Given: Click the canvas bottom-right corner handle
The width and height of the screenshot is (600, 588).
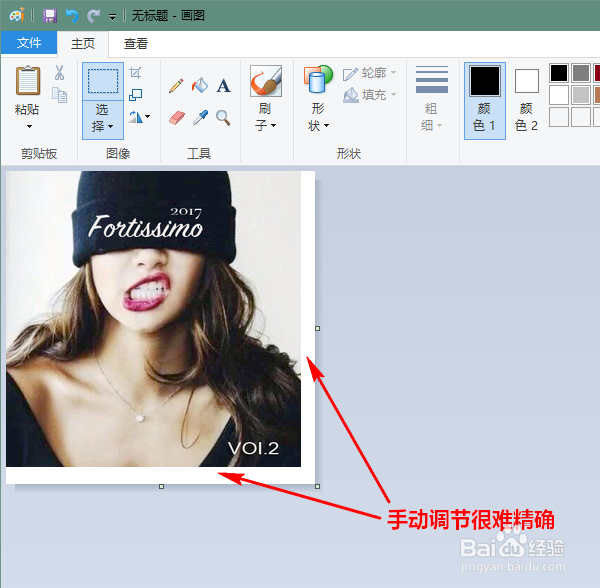Looking at the screenshot, I should 317,486.
